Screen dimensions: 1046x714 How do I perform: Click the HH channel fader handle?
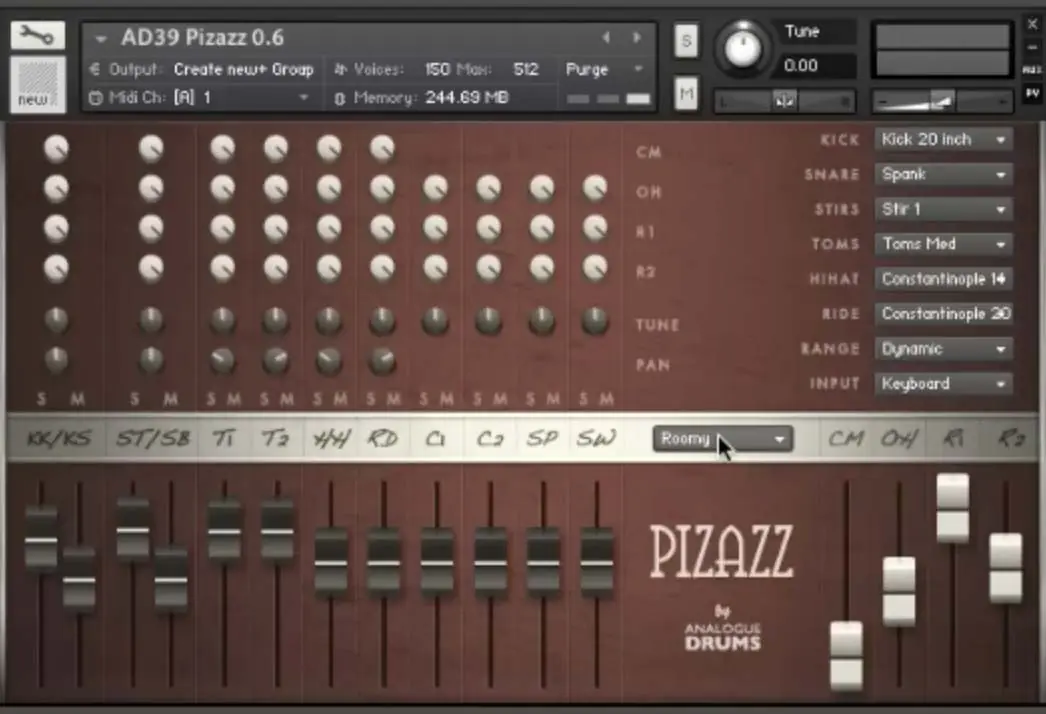click(331, 562)
